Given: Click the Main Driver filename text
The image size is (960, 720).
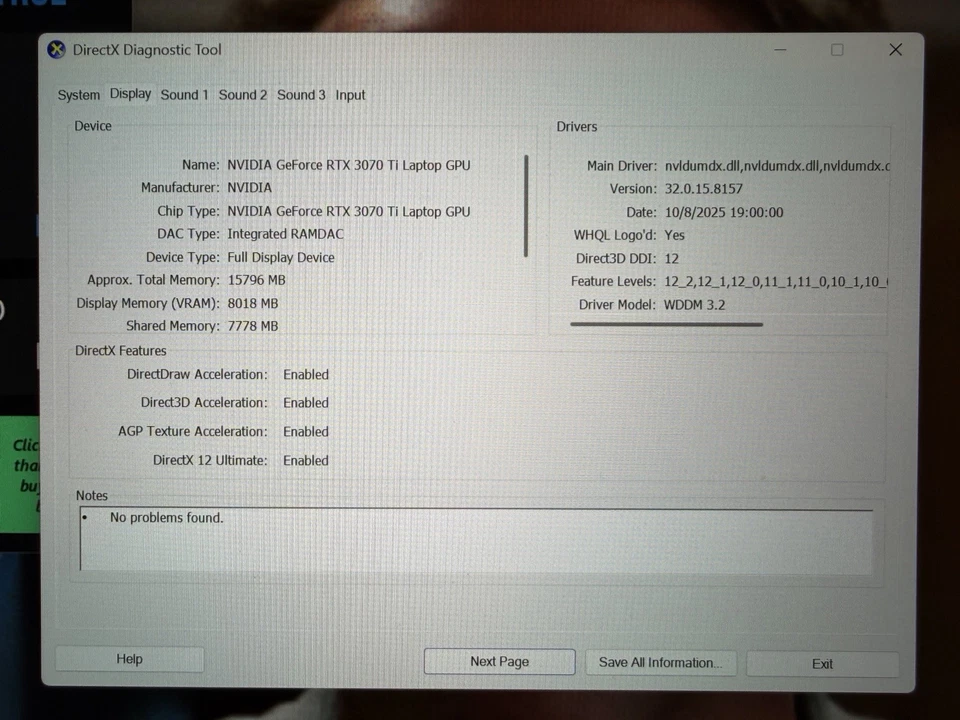Looking at the screenshot, I should 777,165.
